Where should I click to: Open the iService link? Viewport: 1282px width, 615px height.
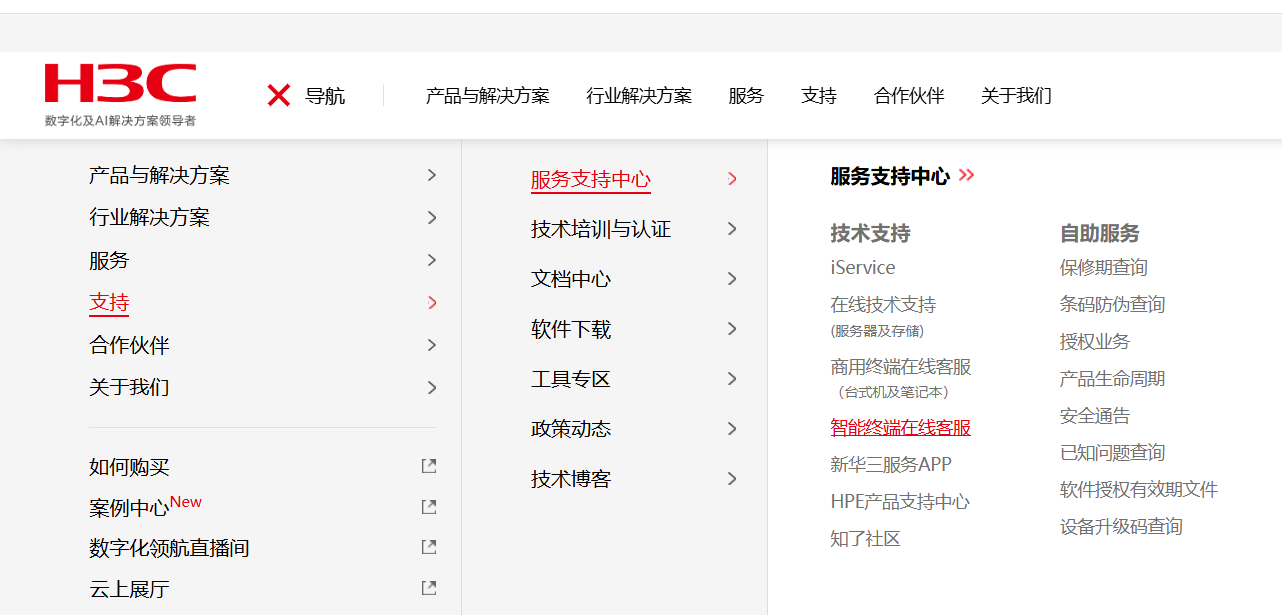coord(863,268)
